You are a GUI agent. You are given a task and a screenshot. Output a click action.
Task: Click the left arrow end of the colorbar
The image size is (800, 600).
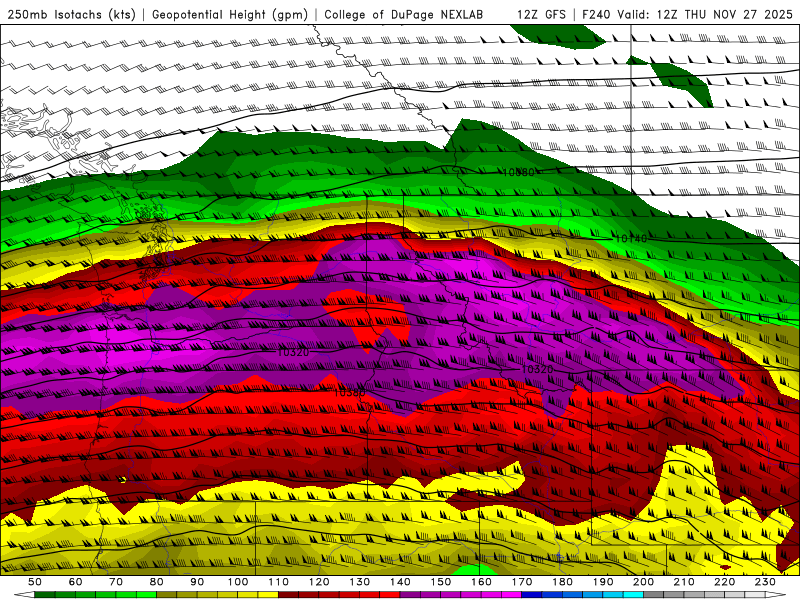pyautogui.click(x=24, y=594)
